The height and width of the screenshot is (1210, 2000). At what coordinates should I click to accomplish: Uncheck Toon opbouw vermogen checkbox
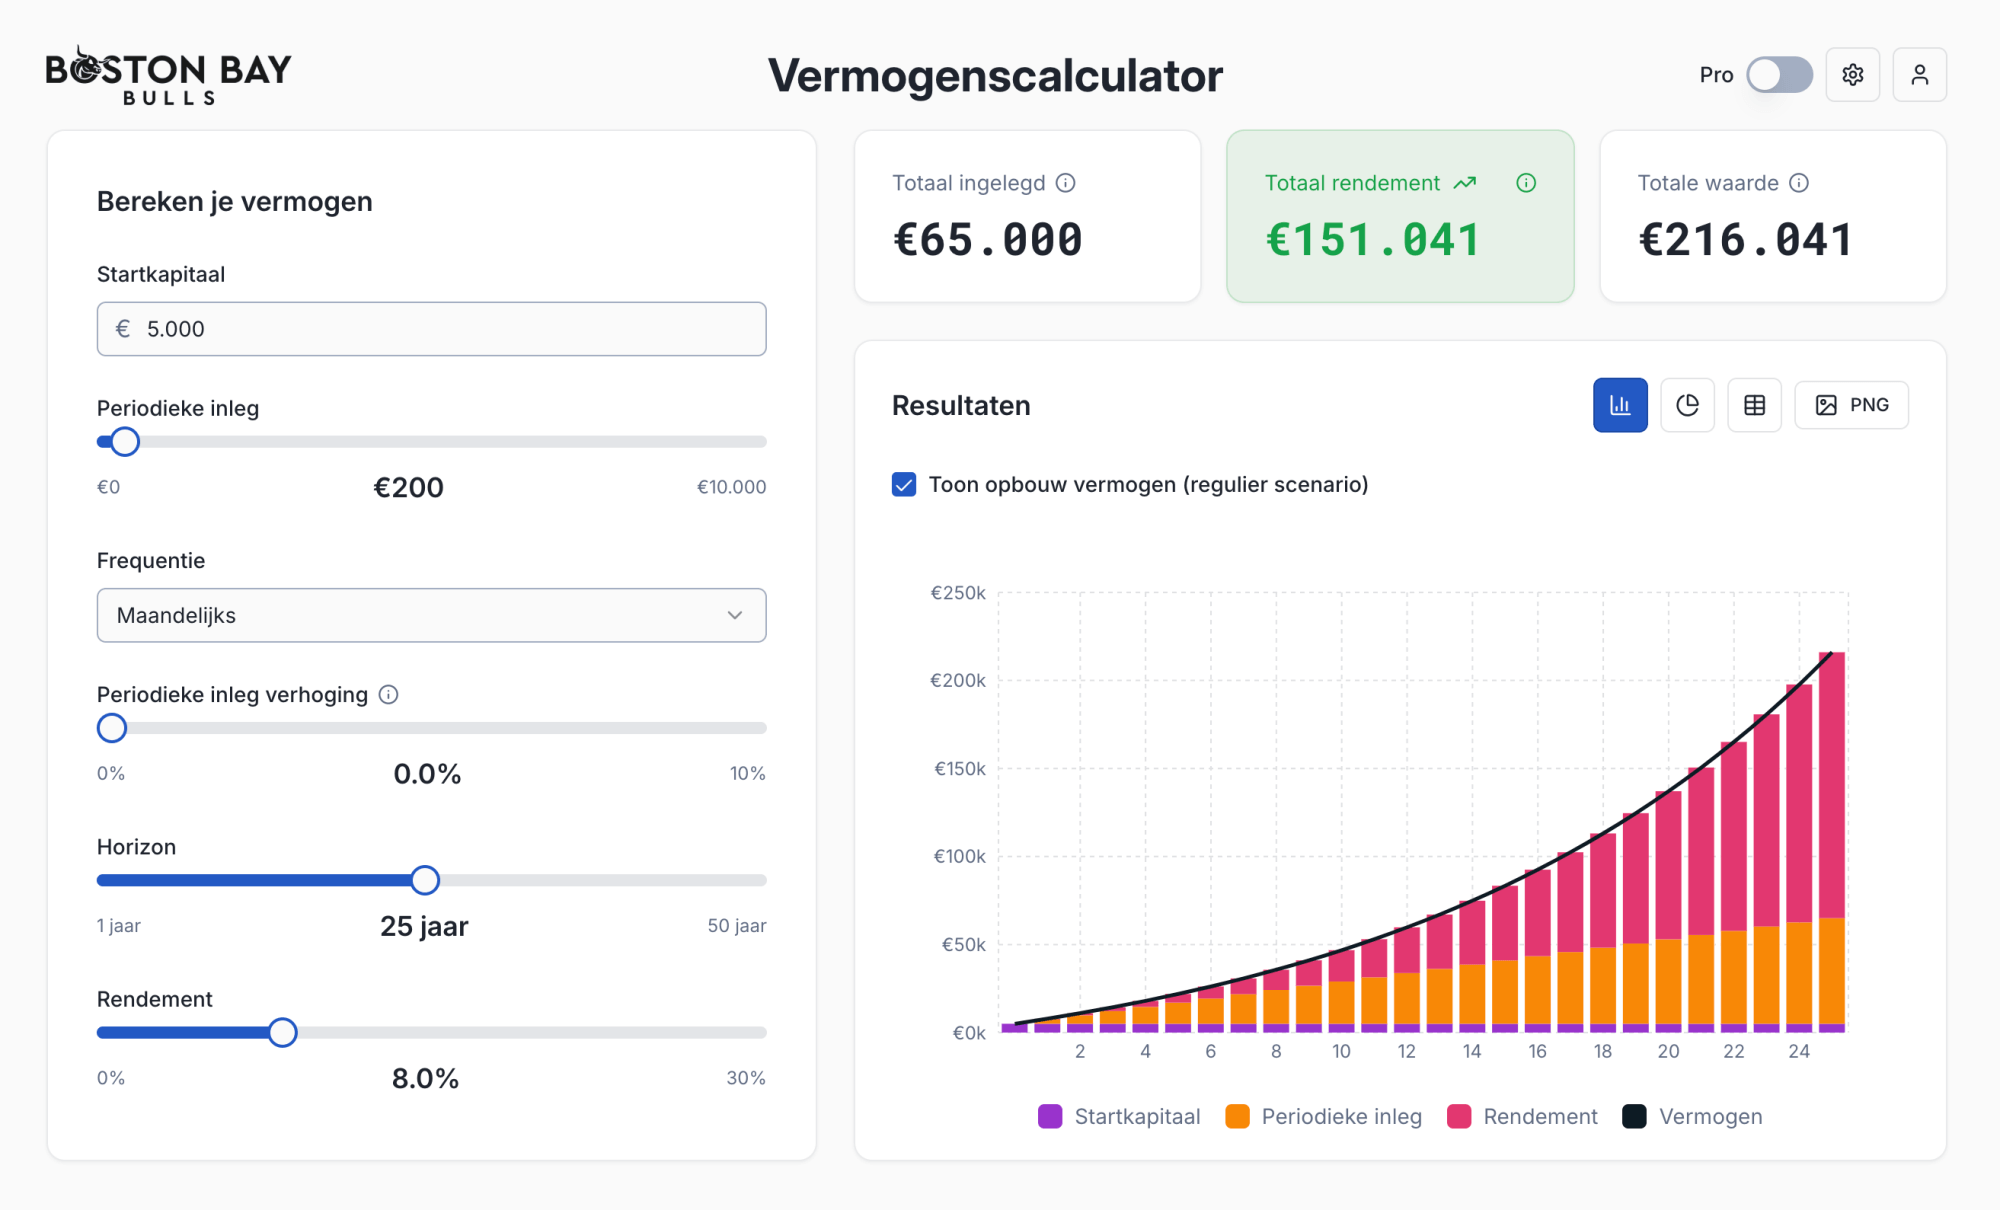coord(904,485)
